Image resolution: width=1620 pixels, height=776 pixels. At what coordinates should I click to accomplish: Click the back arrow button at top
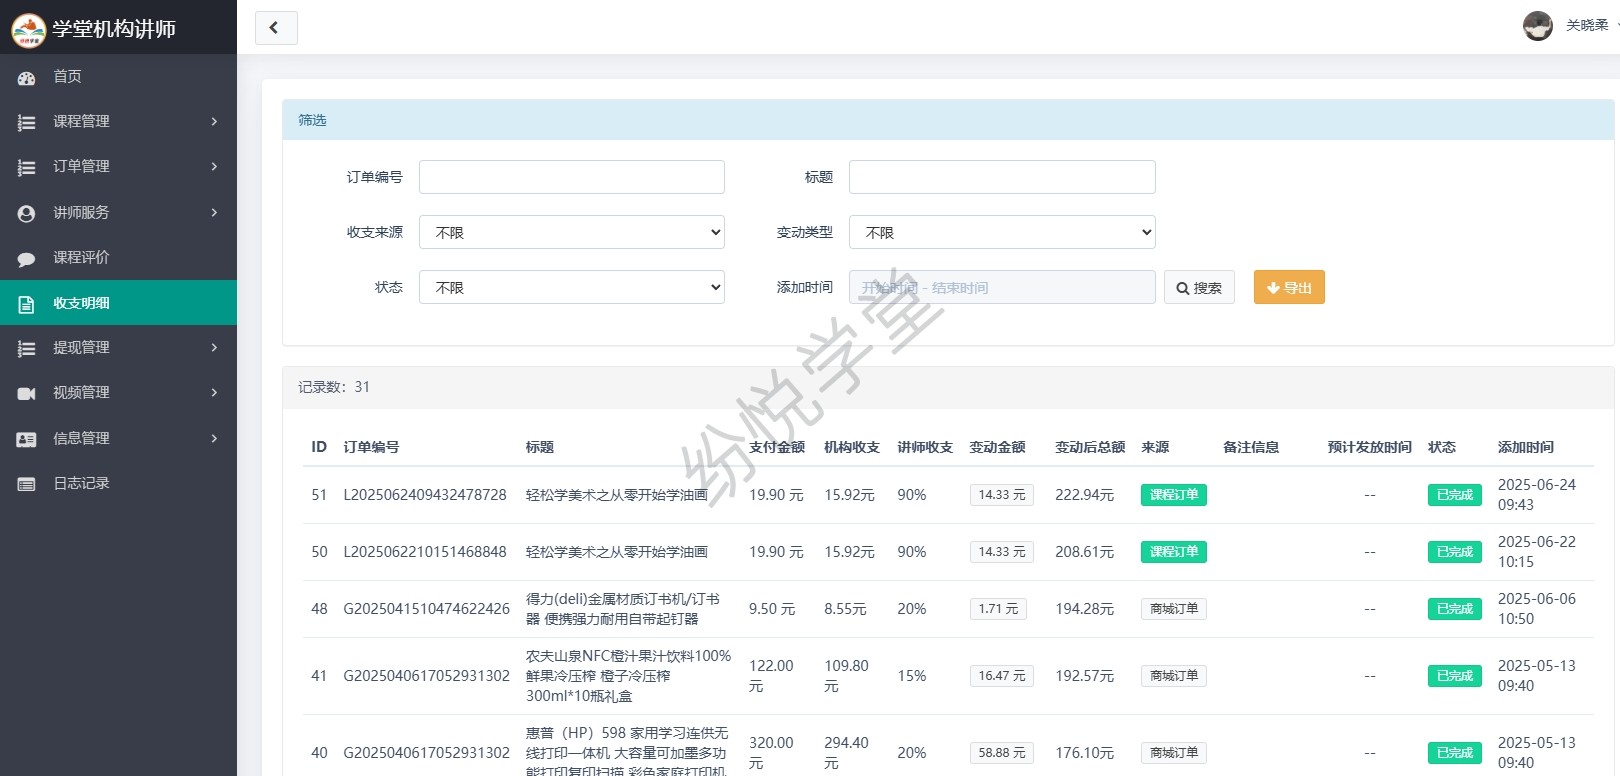coord(276,28)
